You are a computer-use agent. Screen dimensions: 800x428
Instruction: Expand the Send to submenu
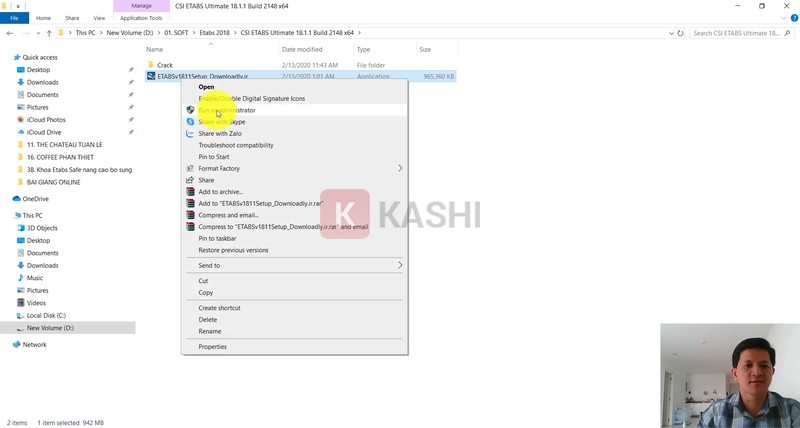click(x=400, y=265)
